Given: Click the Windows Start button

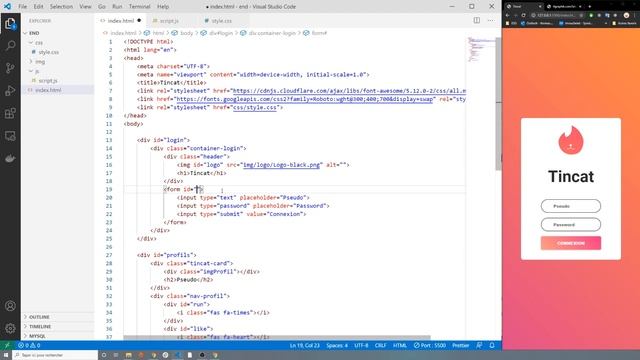Looking at the screenshot, I should coord(6,355).
